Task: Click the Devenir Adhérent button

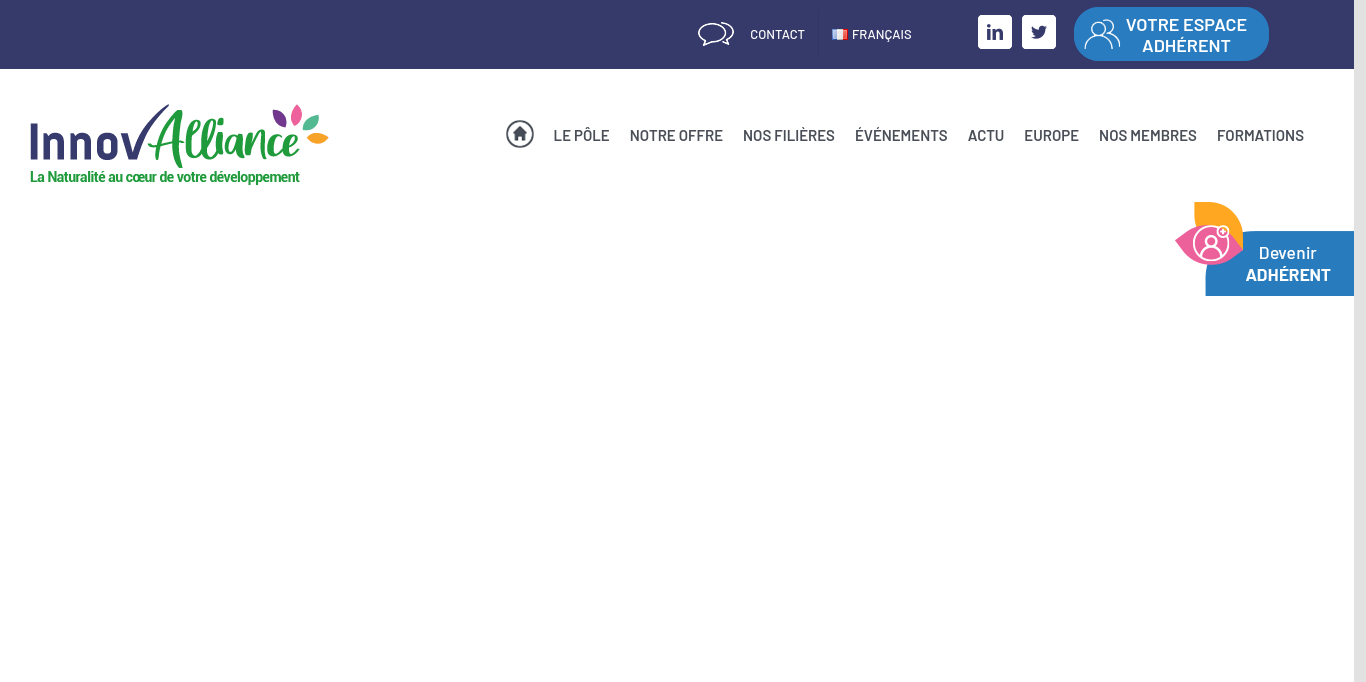Action: click(x=1287, y=263)
